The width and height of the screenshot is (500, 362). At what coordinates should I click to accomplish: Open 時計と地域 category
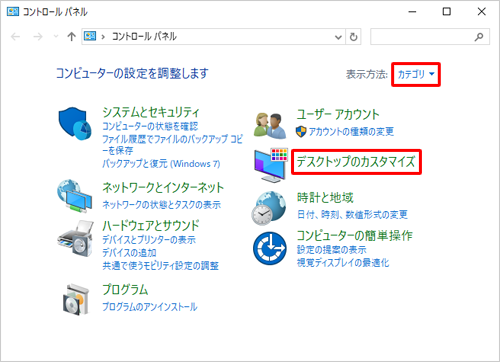(x=325, y=198)
